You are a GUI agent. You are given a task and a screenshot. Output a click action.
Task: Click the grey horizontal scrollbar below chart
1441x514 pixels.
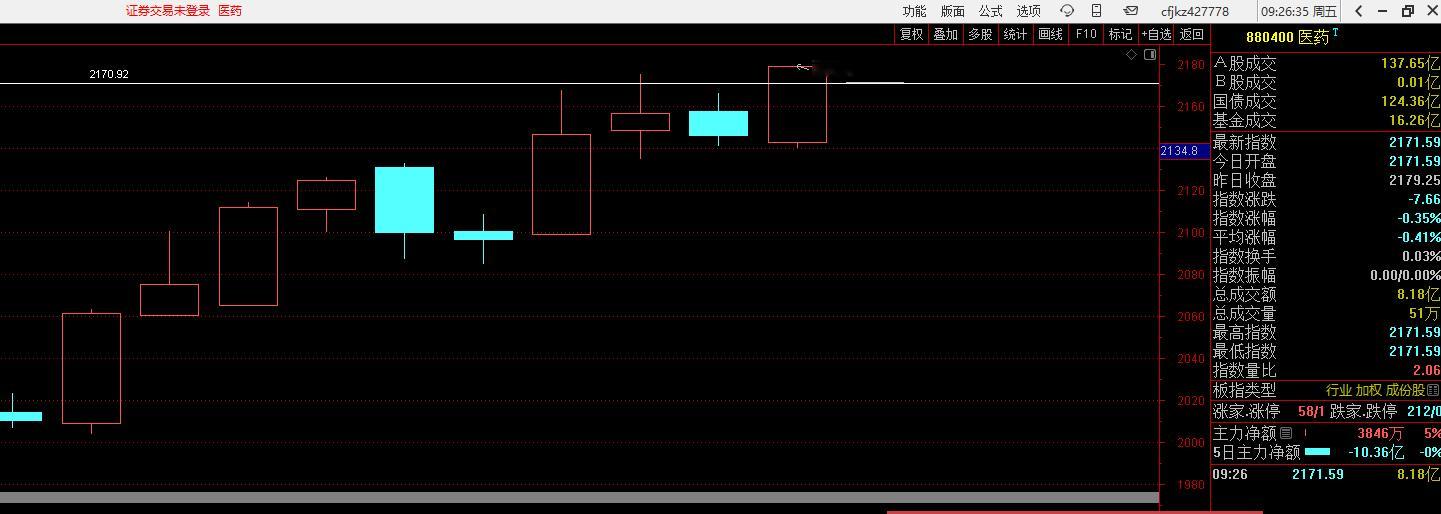(x=579, y=497)
